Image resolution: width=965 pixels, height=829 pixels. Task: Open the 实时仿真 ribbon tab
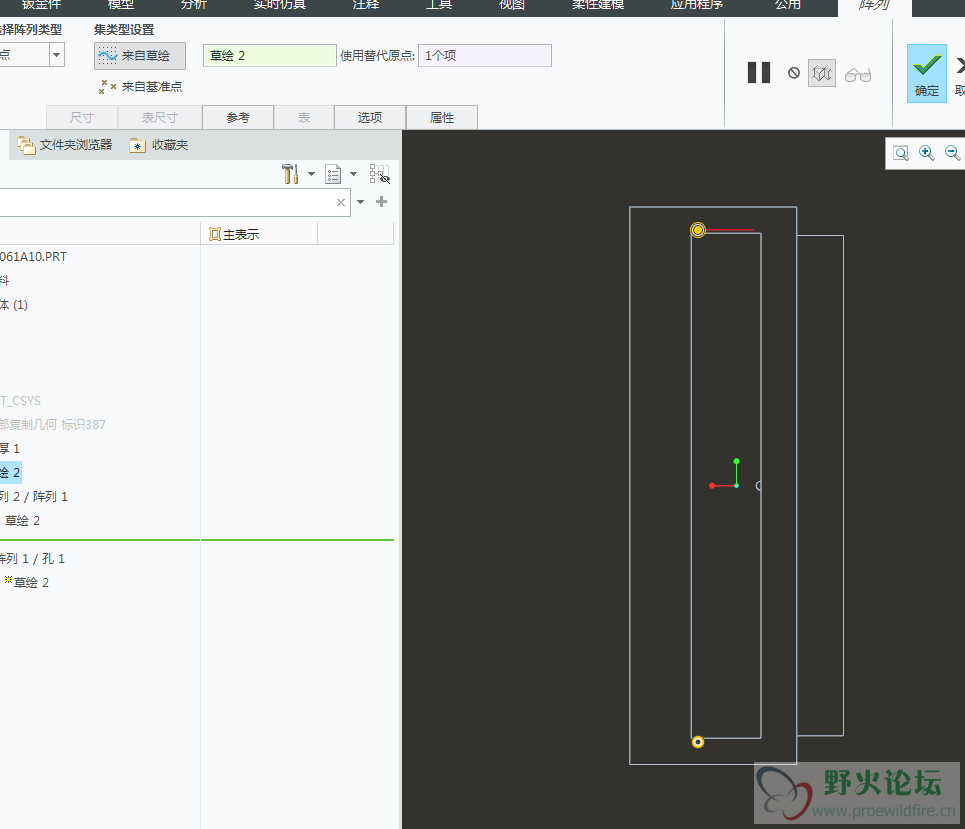[x=280, y=5]
